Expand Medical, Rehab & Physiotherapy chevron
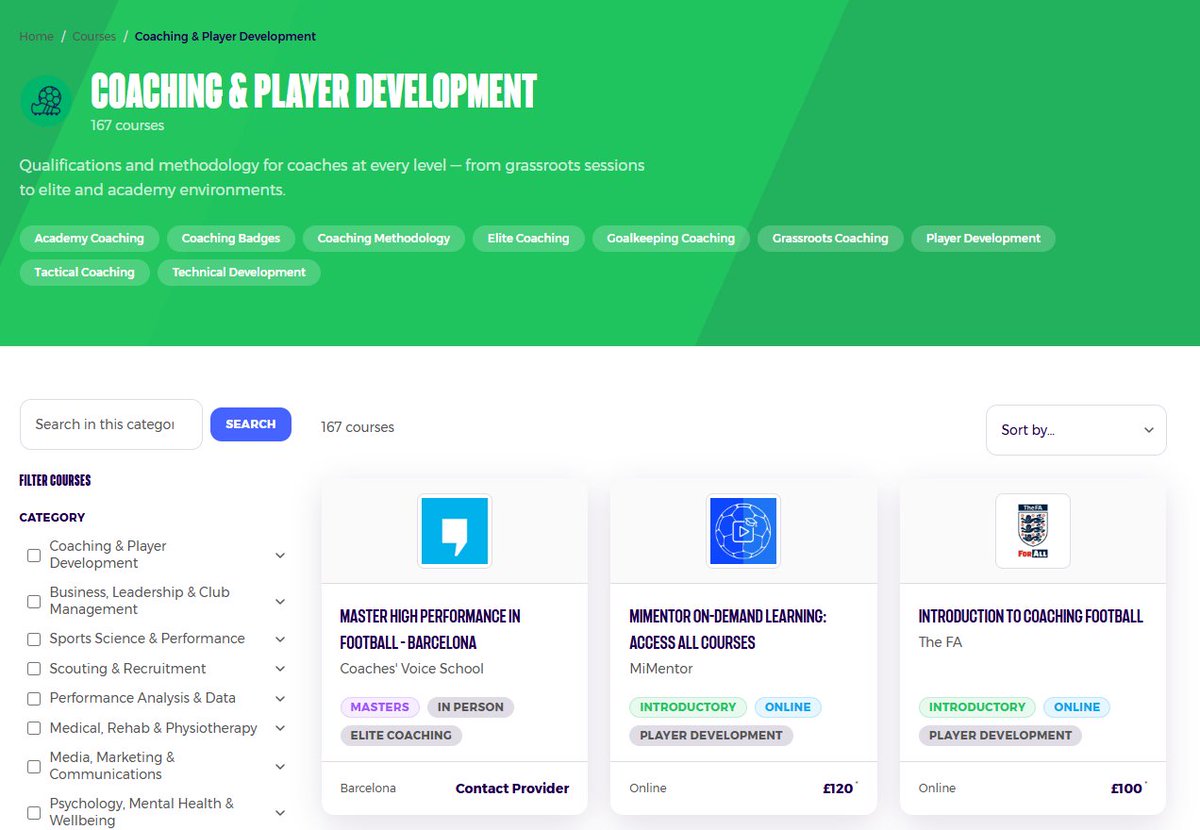Image resolution: width=1200 pixels, height=830 pixels. (280, 728)
